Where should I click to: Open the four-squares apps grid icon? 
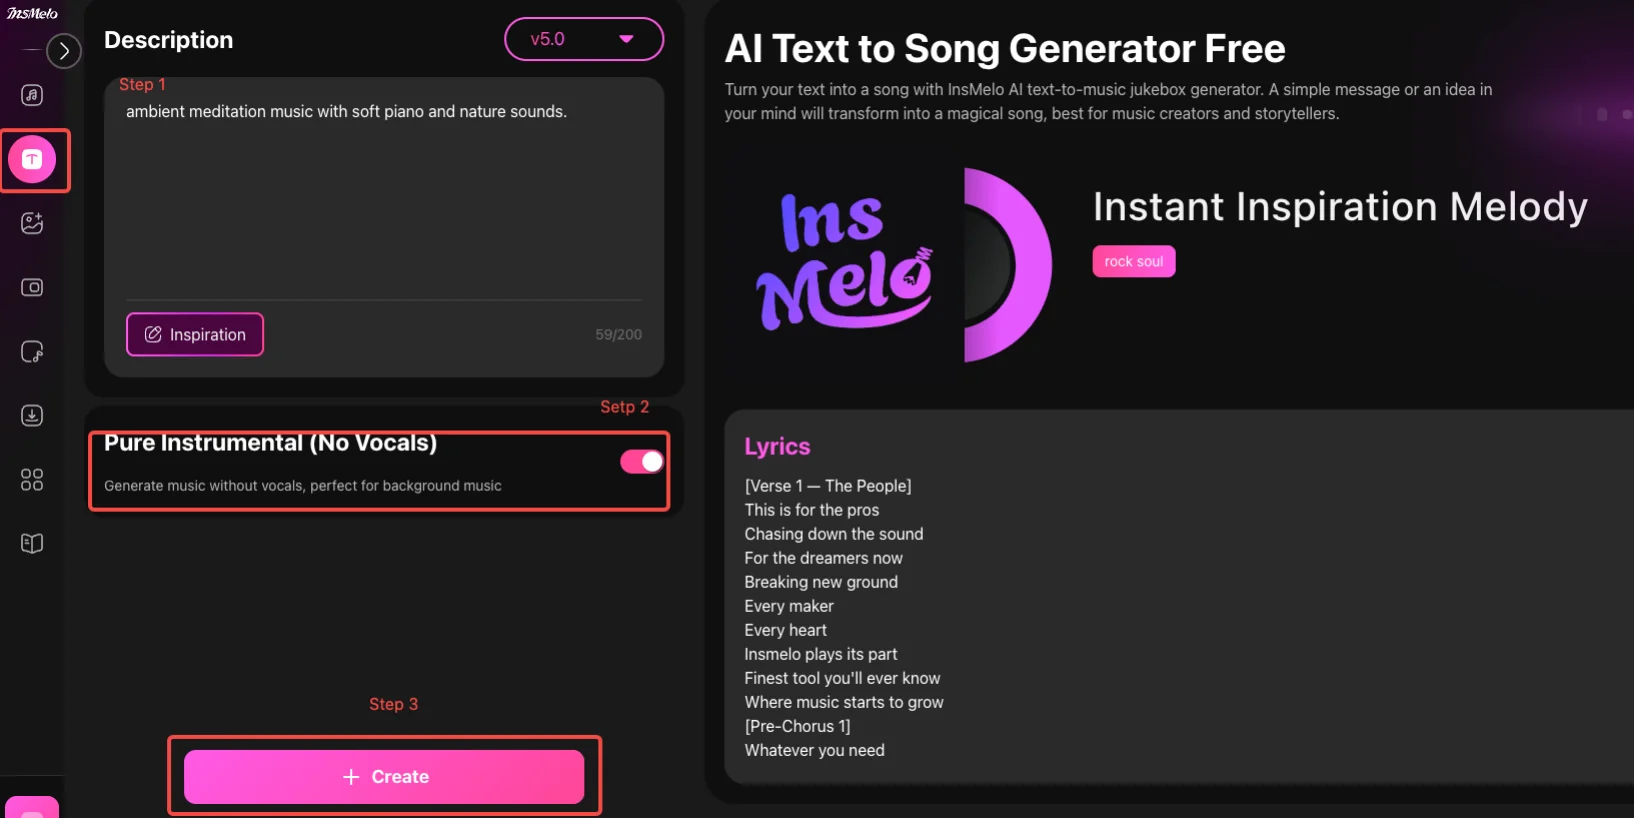[32, 480]
